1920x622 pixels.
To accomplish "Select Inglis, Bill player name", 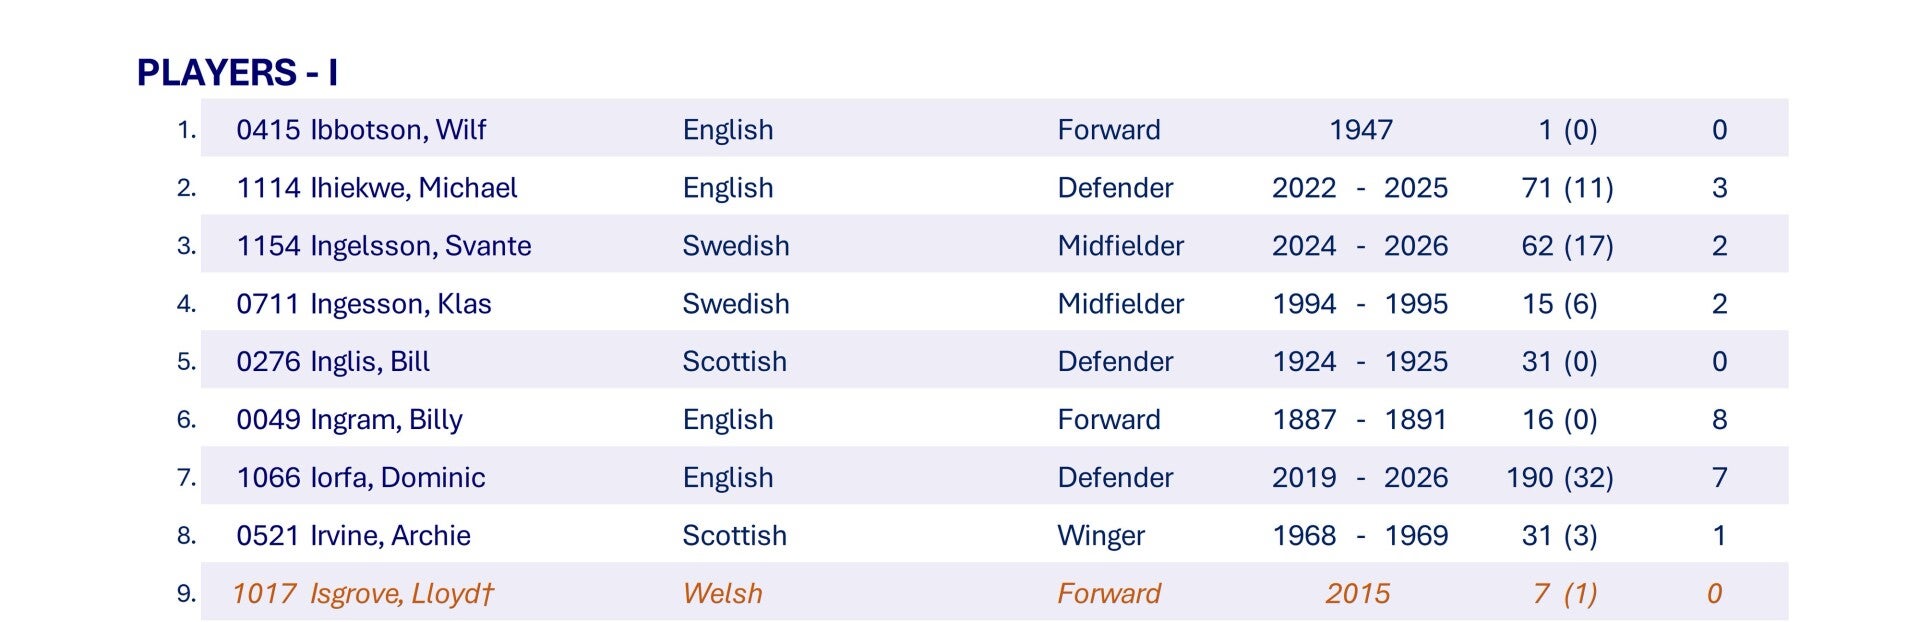I will pos(370,362).
